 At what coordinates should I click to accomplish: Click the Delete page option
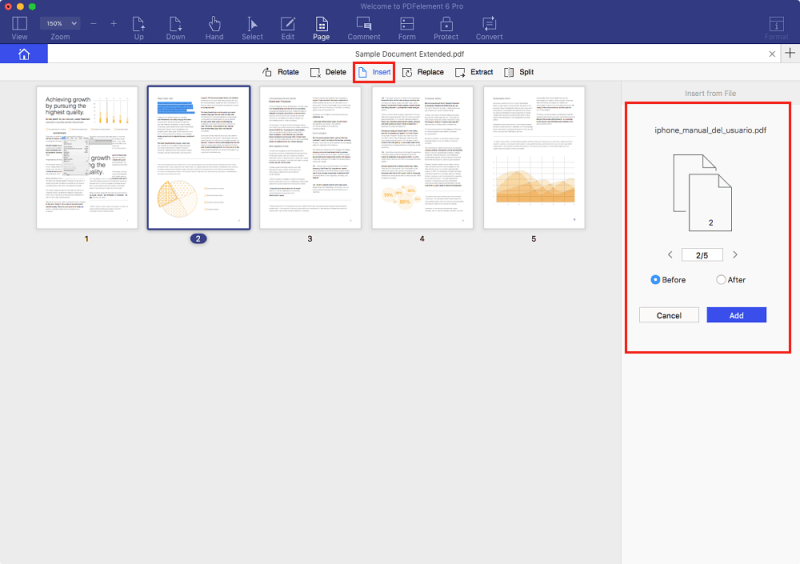click(x=328, y=72)
